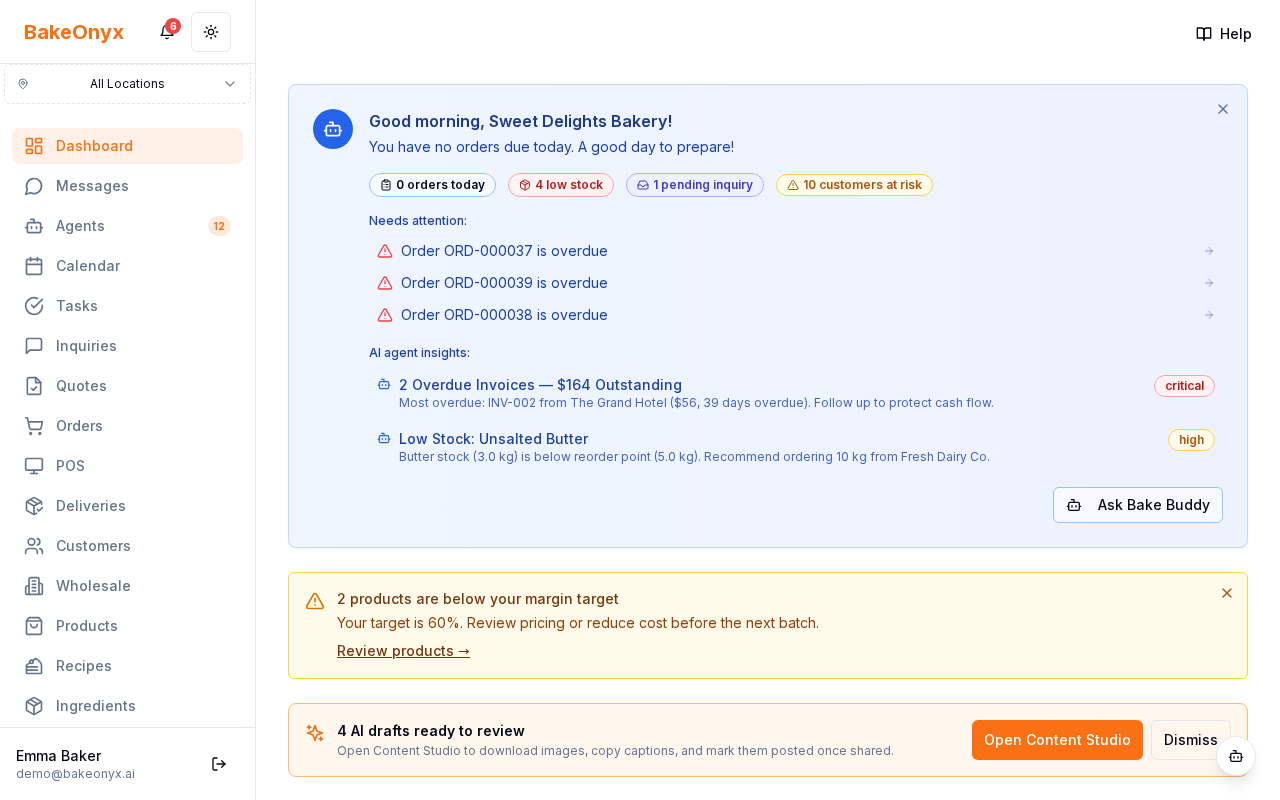This screenshot has height=800, width=1280.
Task: Expand overdue order ORD-000038 arrow
Action: click(x=1209, y=315)
